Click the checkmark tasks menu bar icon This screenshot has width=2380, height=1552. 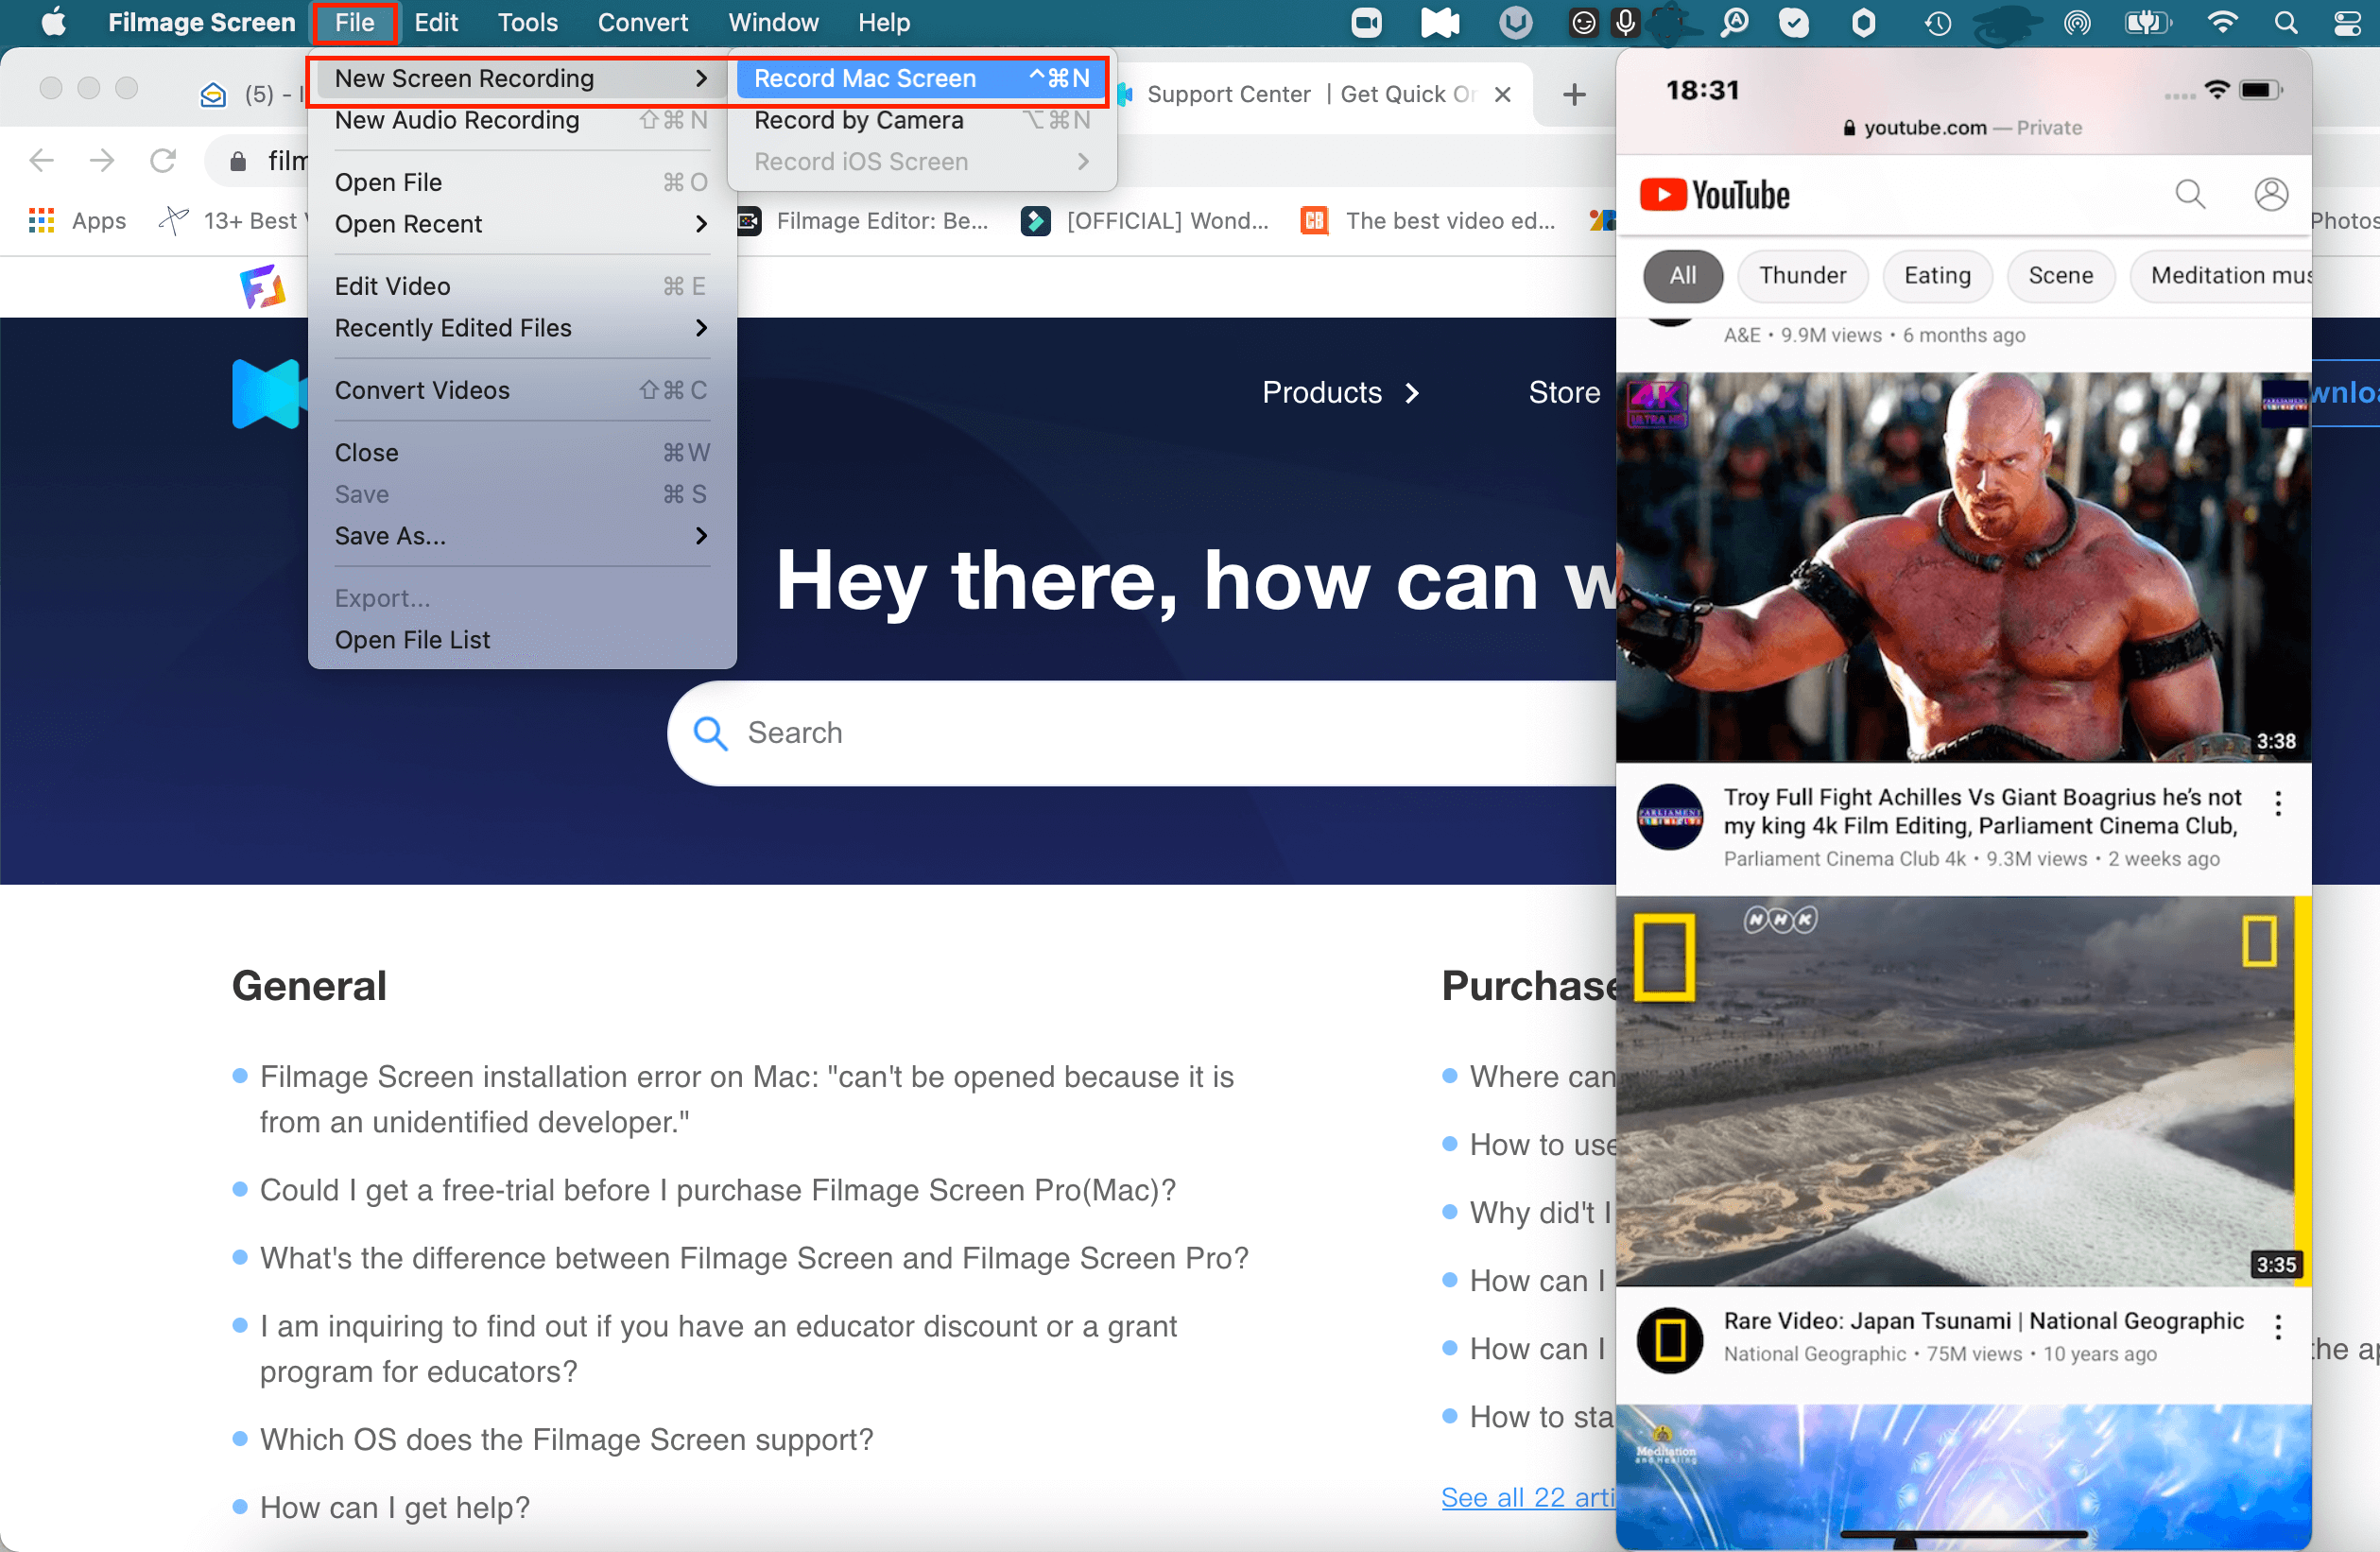pos(1794,22)
